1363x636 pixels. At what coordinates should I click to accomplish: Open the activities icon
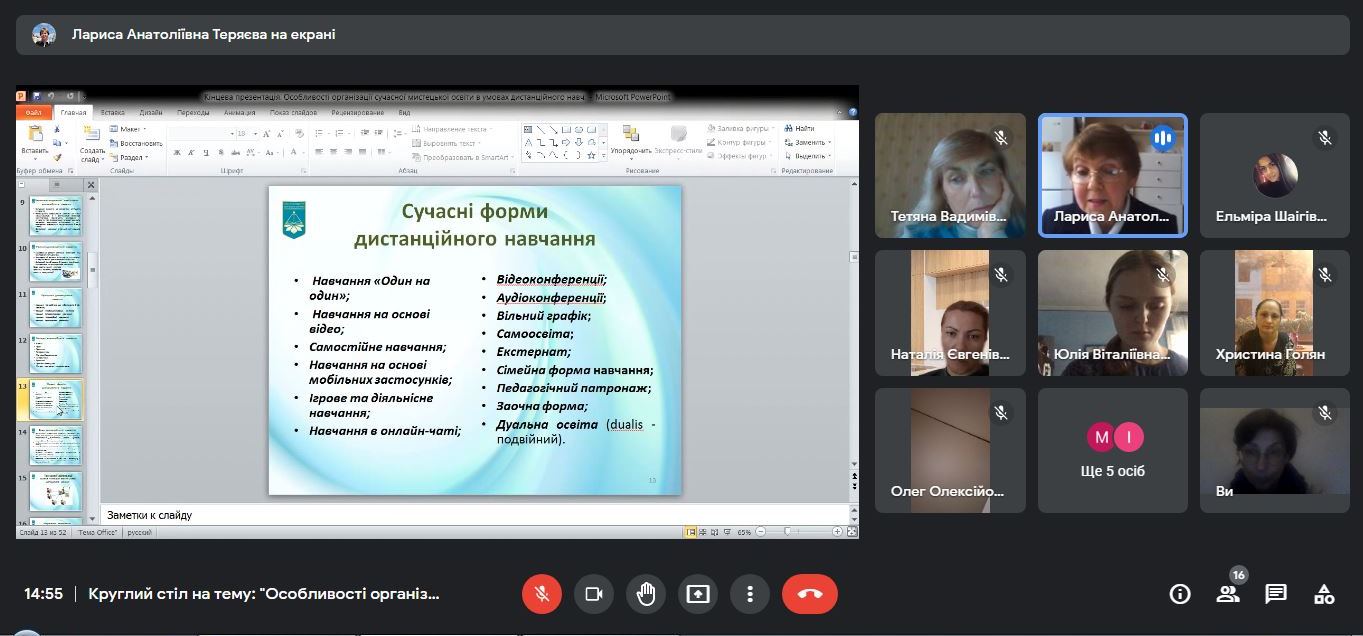point(1324,594)
